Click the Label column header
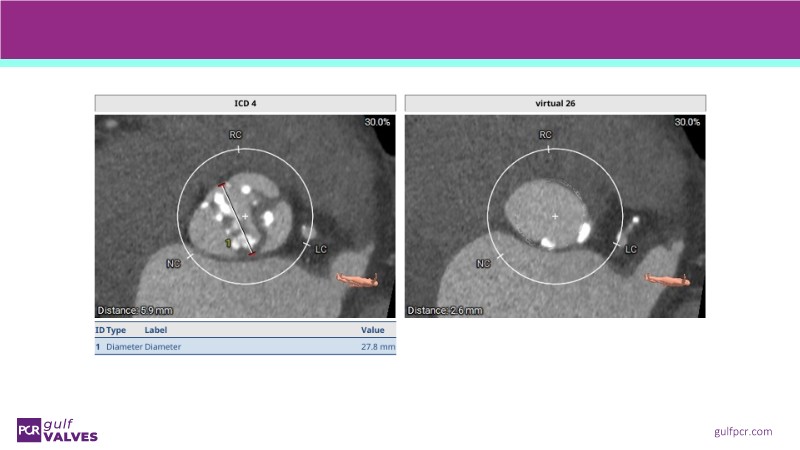This screenshot has width=800, height=450. (156, 329)
